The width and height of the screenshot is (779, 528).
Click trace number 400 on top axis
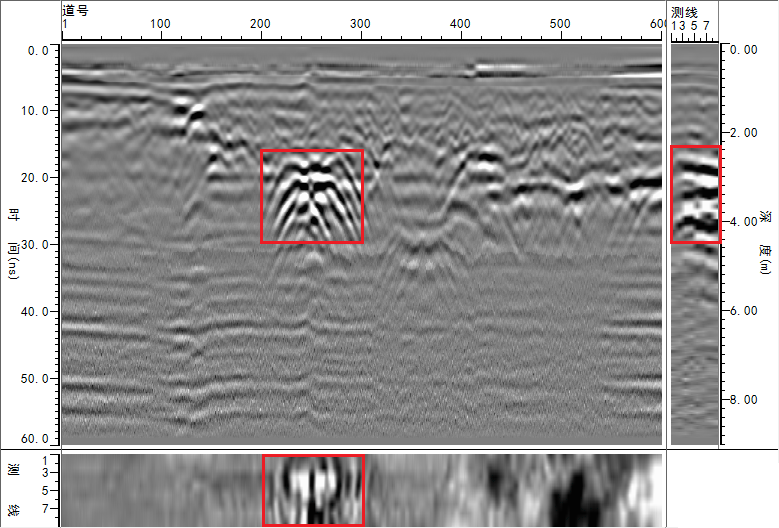point(461,22)
